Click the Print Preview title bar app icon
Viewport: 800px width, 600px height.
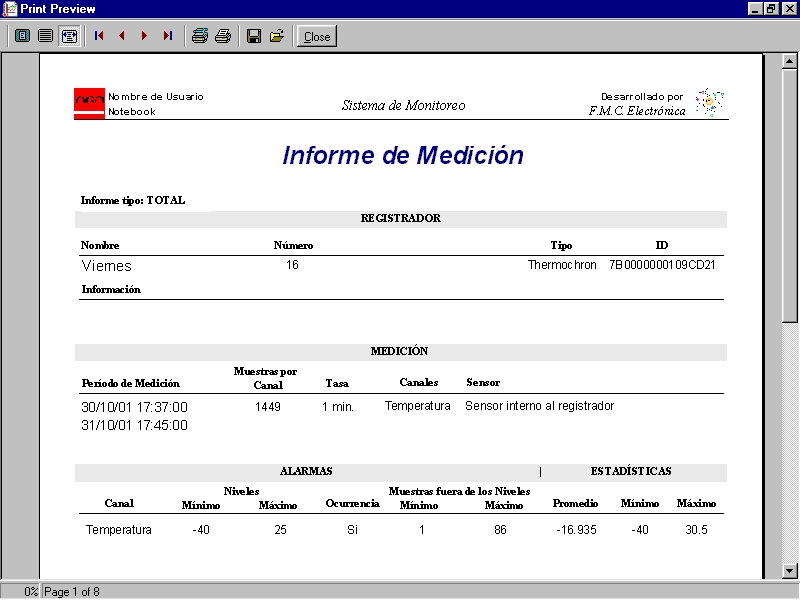(10, 9)
